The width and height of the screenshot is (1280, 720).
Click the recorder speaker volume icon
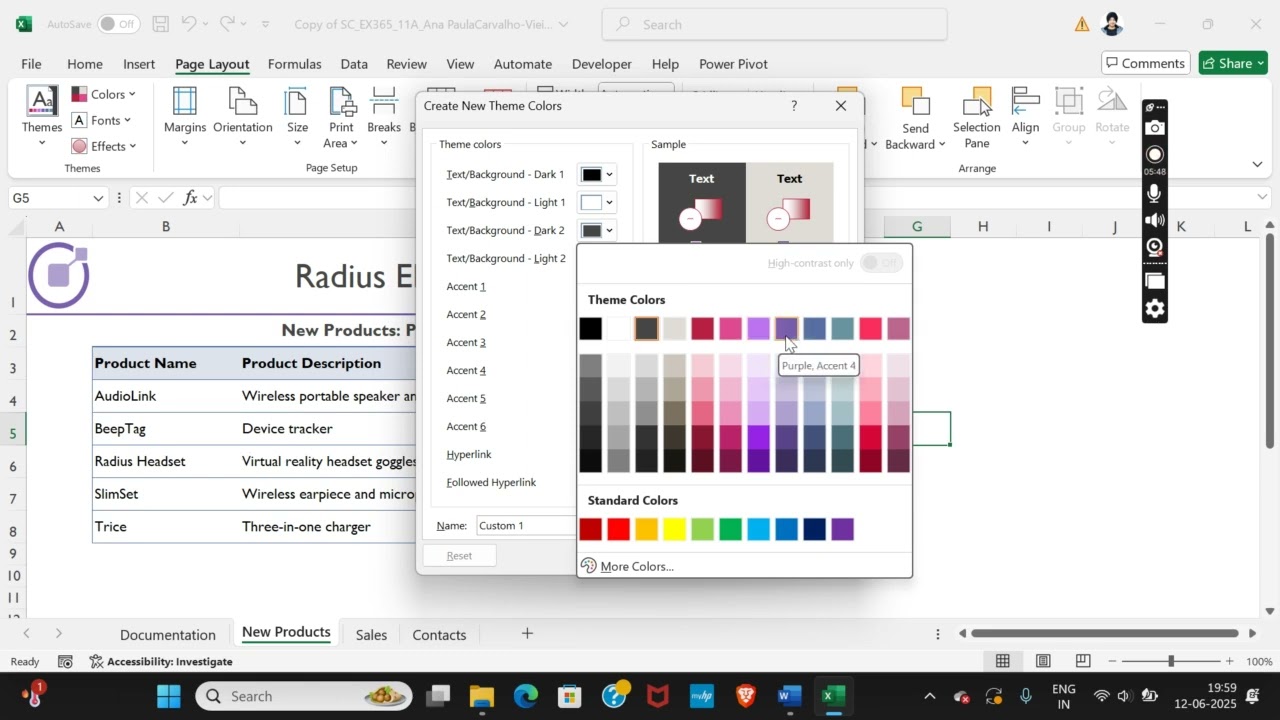tap(1155, 220)
